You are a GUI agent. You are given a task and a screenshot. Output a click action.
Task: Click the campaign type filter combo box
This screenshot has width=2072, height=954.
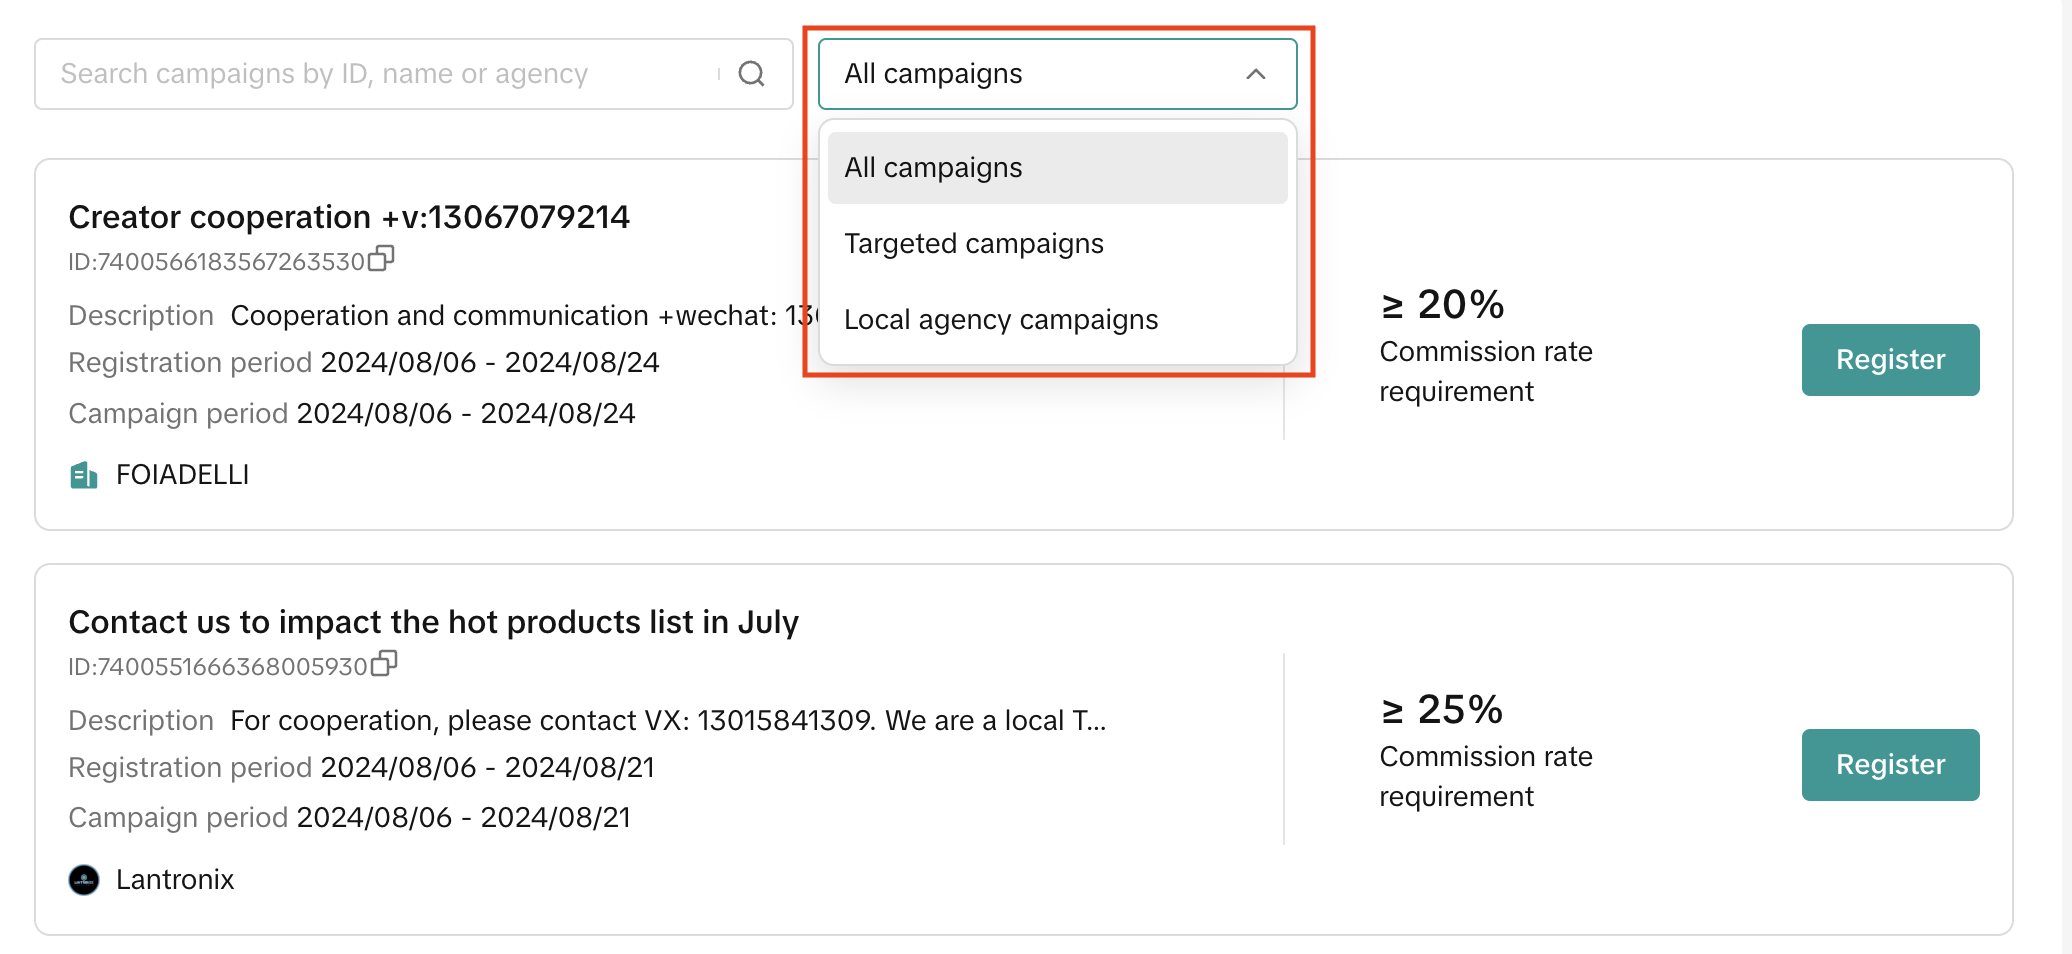[1030, 74]
